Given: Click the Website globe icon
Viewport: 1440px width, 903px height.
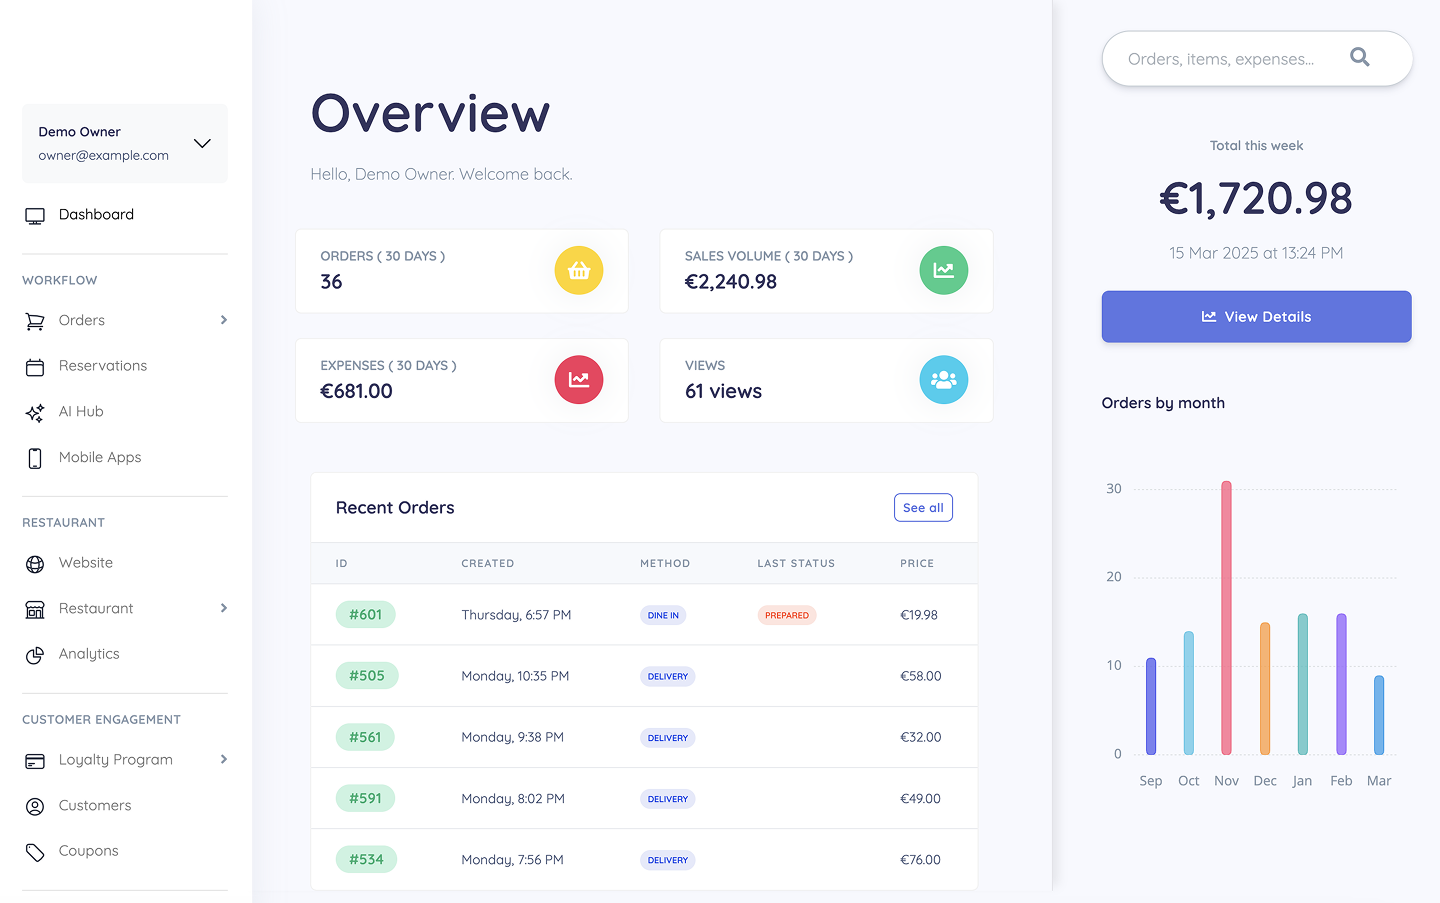Looking at the screenshot, I should (35, 564).
